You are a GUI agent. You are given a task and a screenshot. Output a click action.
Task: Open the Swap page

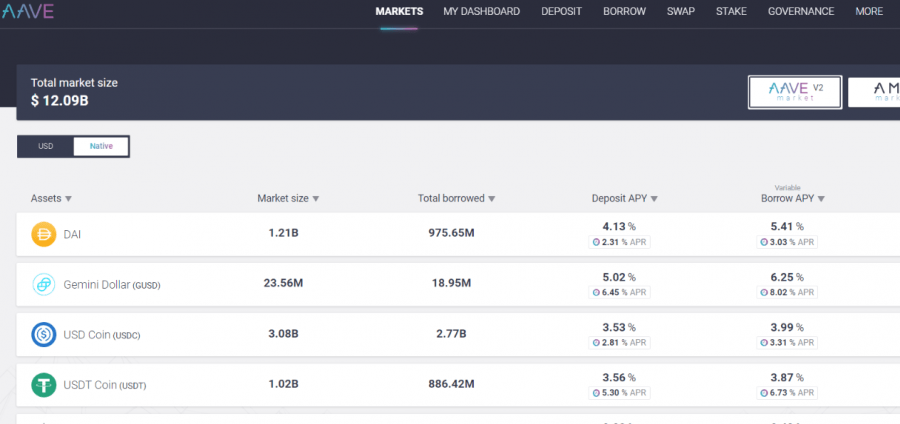[x=681, y=11]
